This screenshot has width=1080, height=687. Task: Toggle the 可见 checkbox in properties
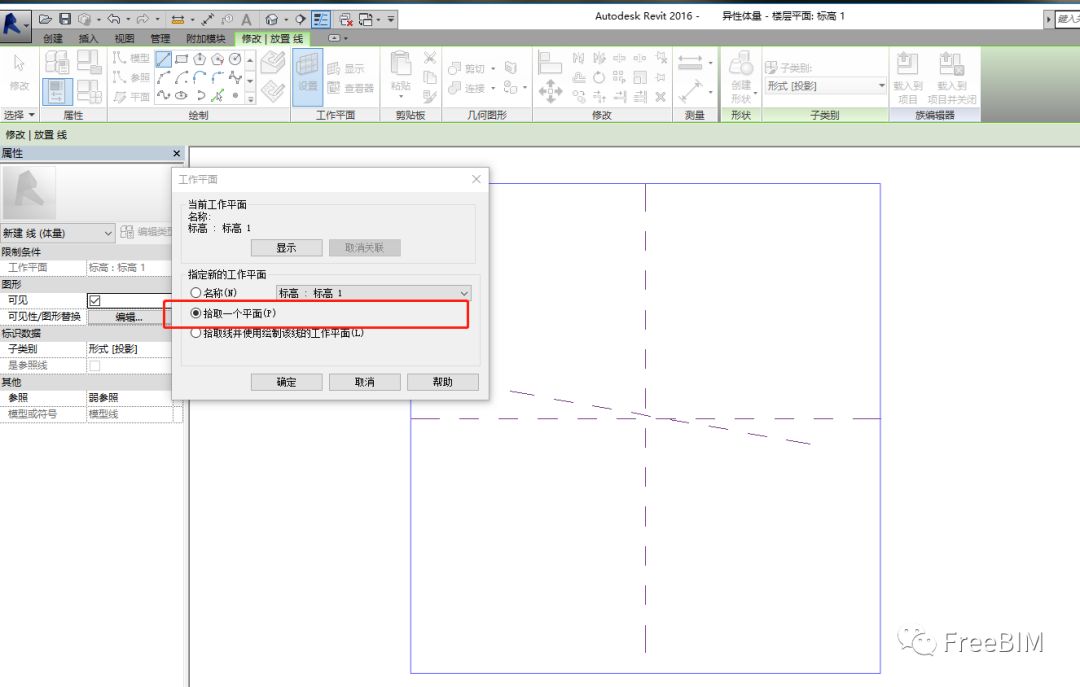[x=95, y=300]
